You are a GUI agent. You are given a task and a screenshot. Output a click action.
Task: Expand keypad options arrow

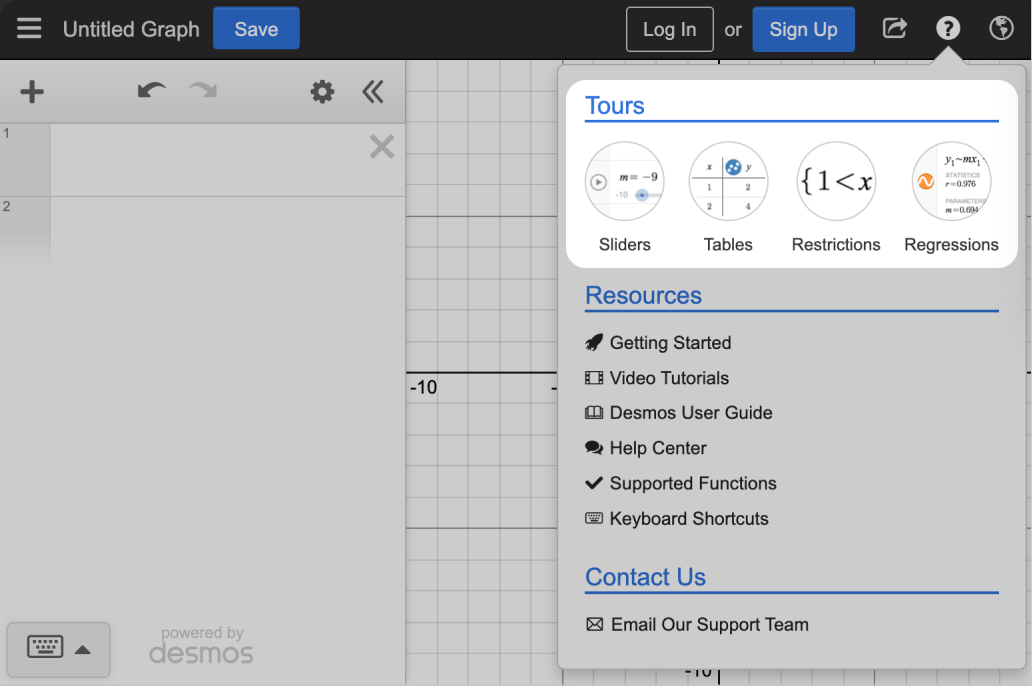(83, 650)
